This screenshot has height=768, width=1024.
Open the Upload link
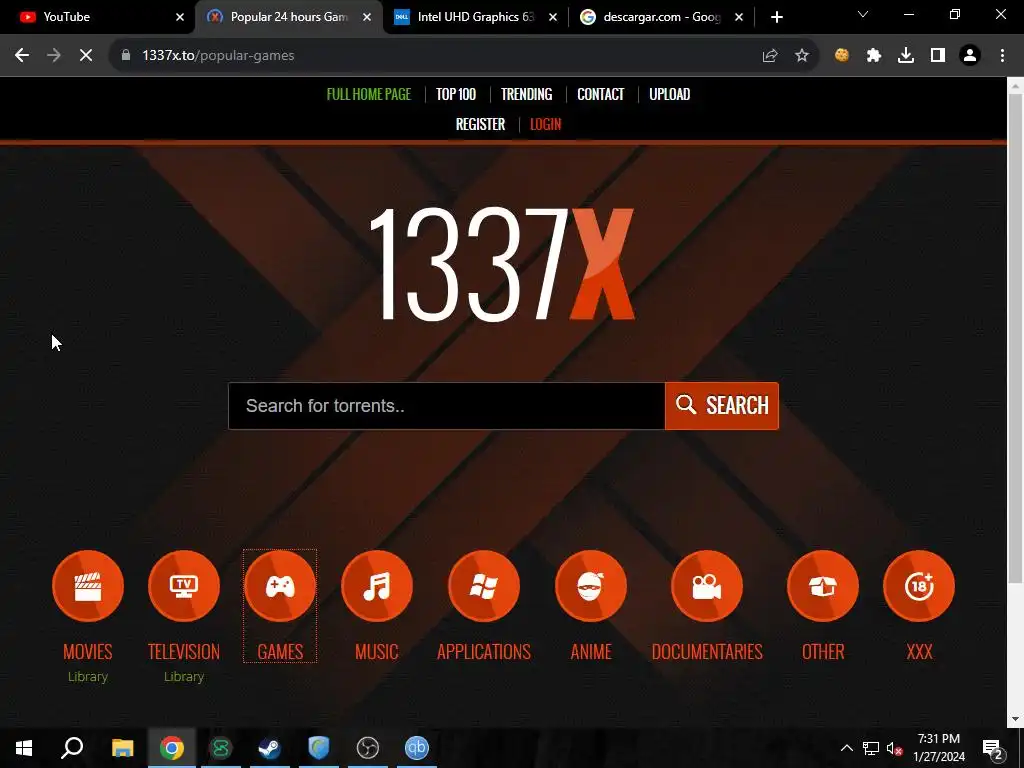coord(669,94)
